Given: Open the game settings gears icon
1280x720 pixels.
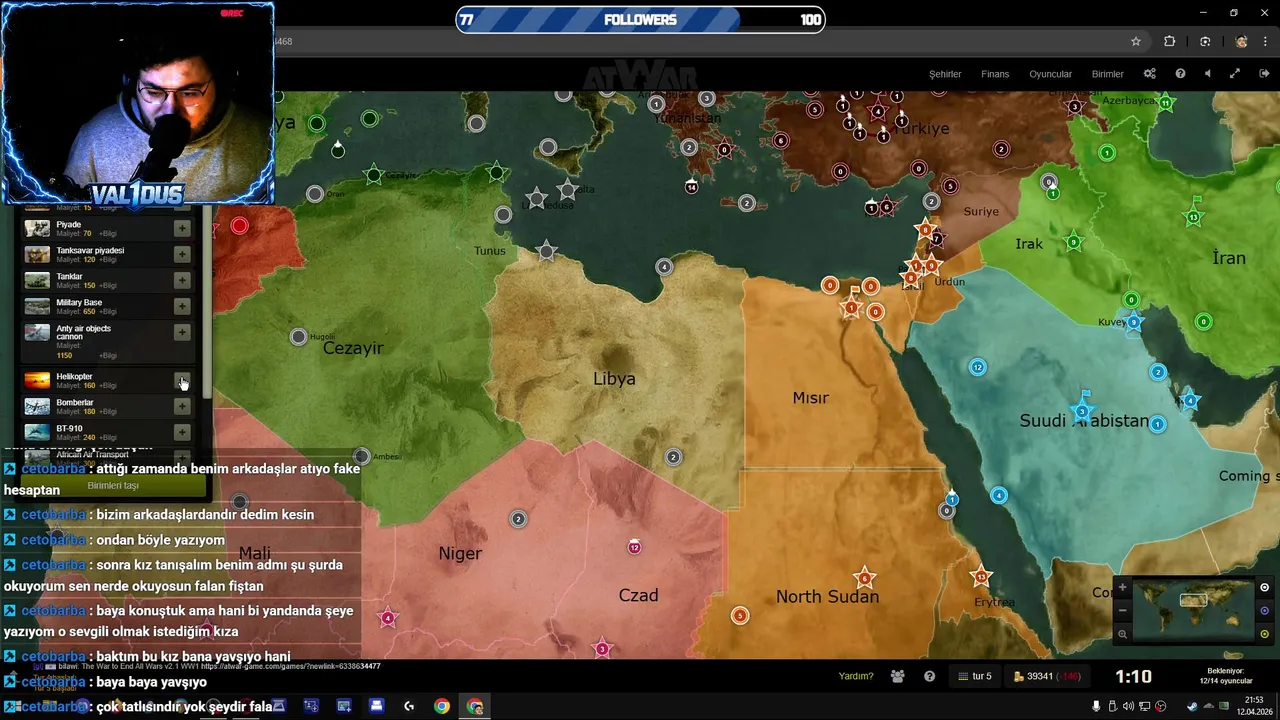Looking at the screenshot, I should [x=1150, y=73].
